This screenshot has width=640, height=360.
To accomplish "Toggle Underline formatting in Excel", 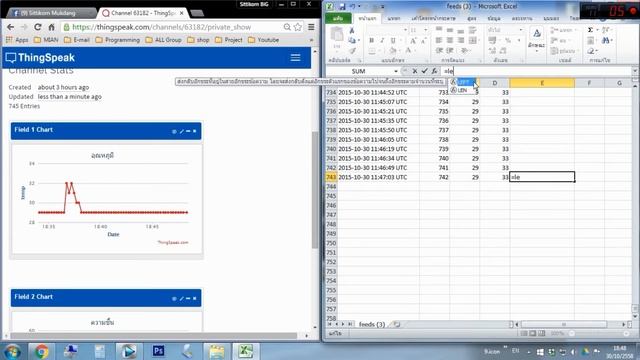I will point(393,40).
